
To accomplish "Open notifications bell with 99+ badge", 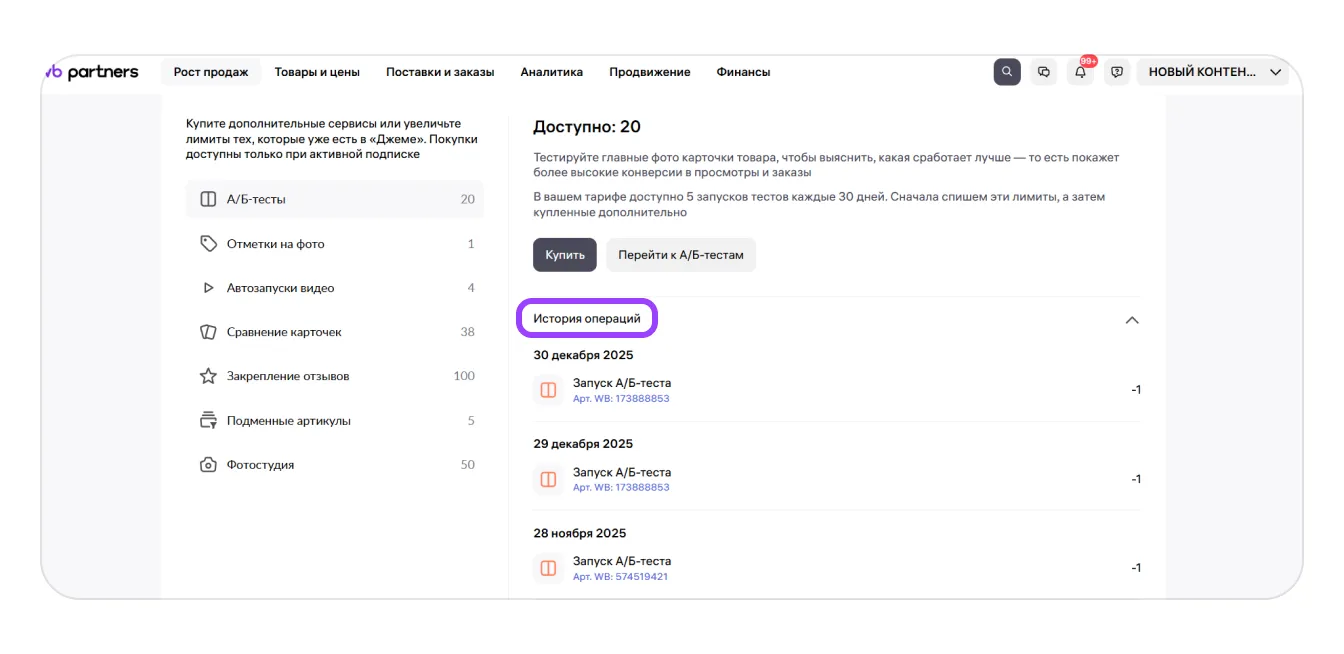I will pos(1080,72).
